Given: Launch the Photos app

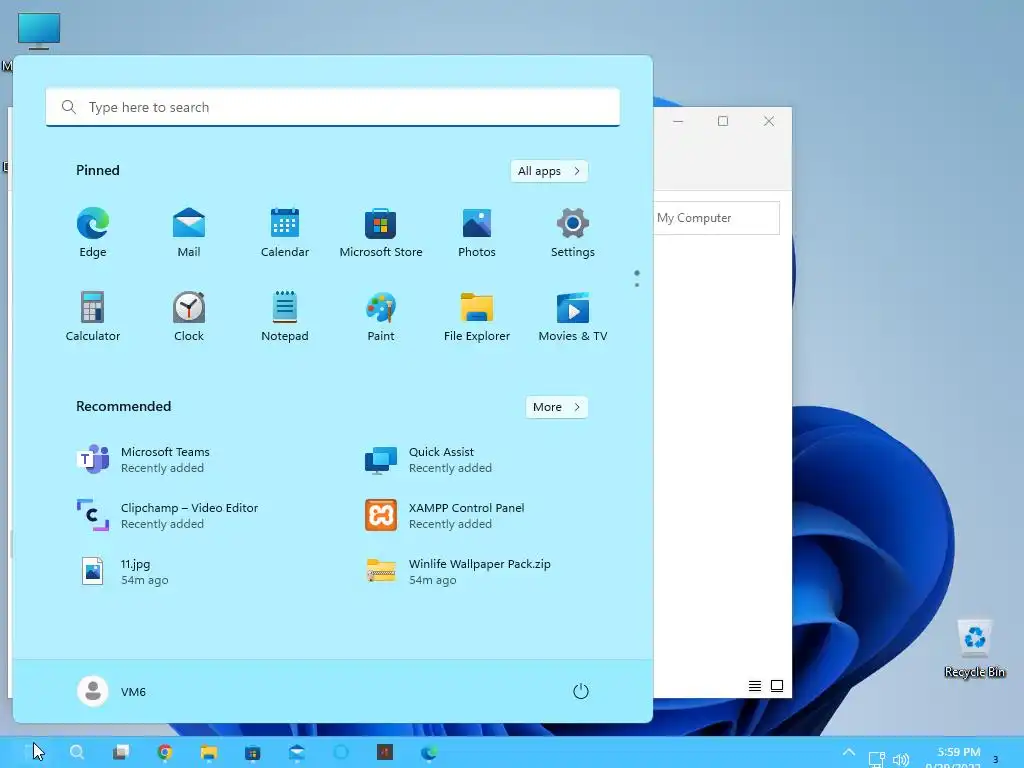Looking at the screenshot, I should (477, 232).
